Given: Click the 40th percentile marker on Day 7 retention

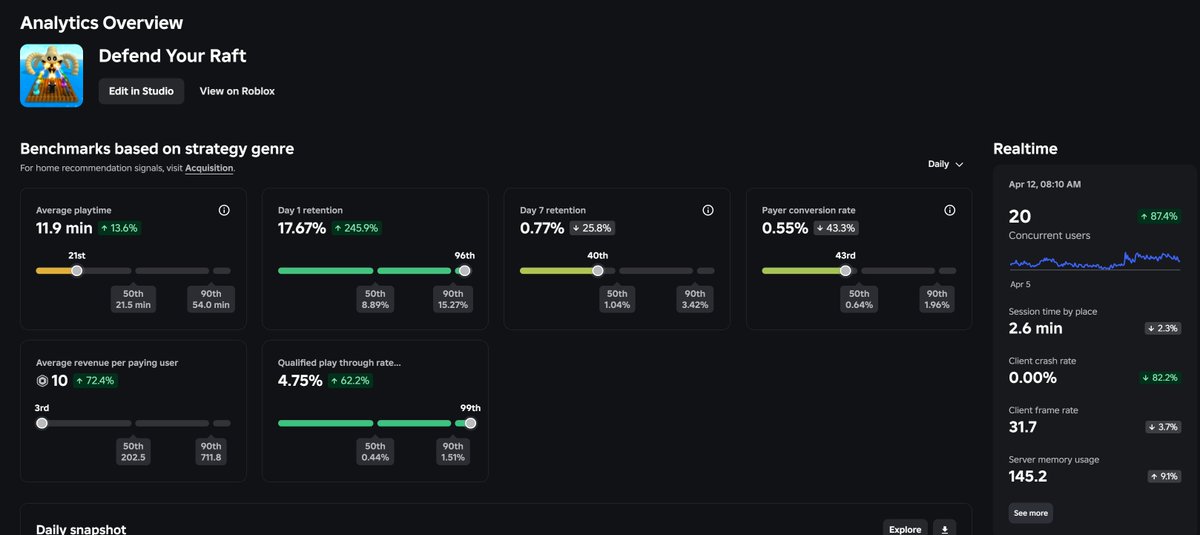Looking at the screenshot, I should (598, 270).
